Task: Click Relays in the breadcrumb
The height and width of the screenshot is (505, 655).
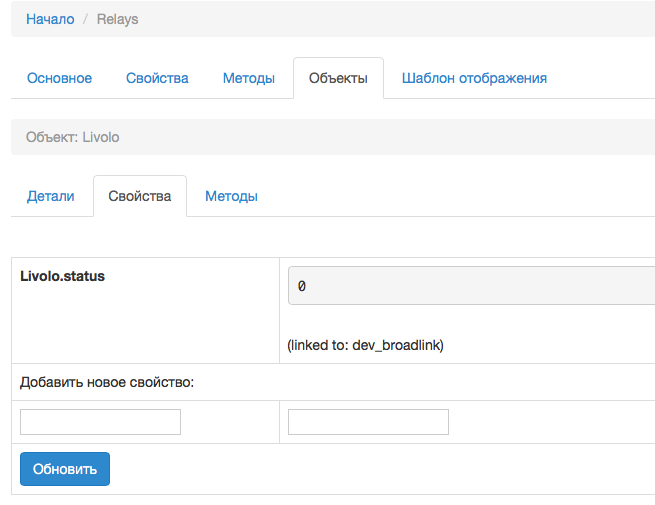Action: point(117,19)
